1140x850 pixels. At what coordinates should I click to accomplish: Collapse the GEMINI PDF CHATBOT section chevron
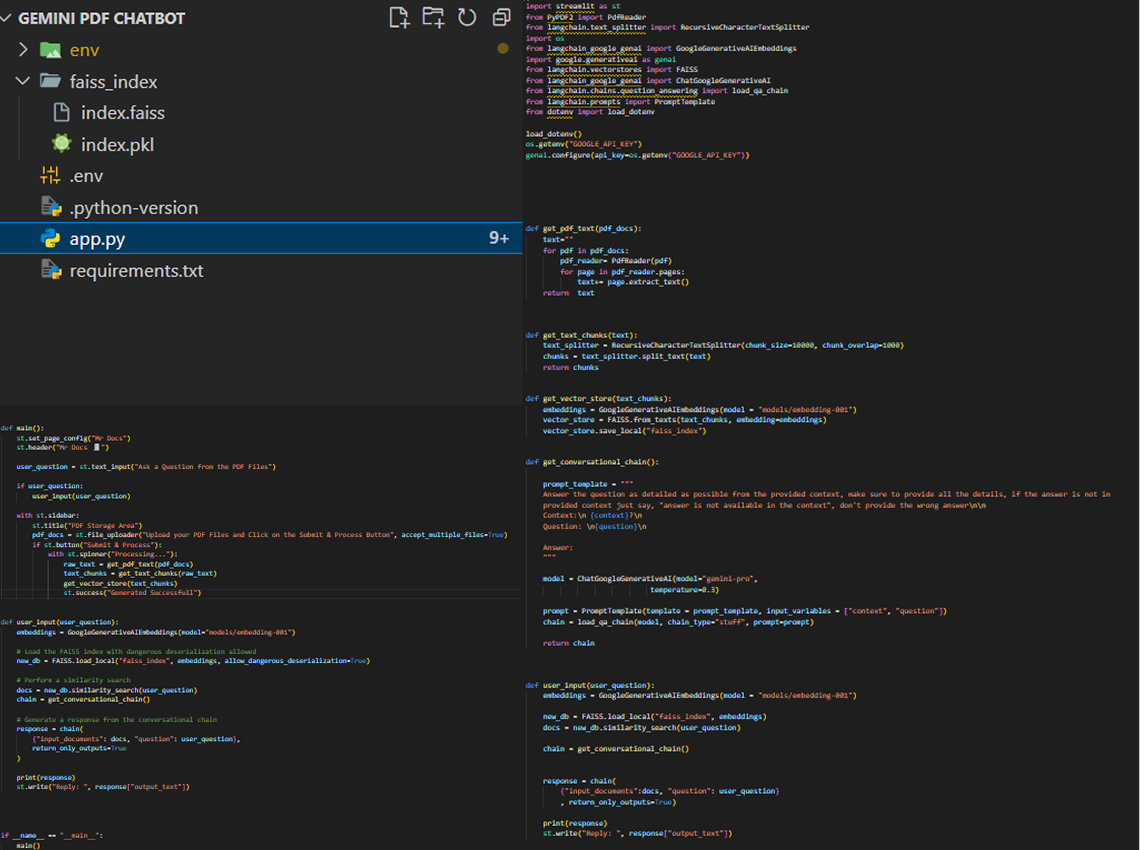pos(7,18)
